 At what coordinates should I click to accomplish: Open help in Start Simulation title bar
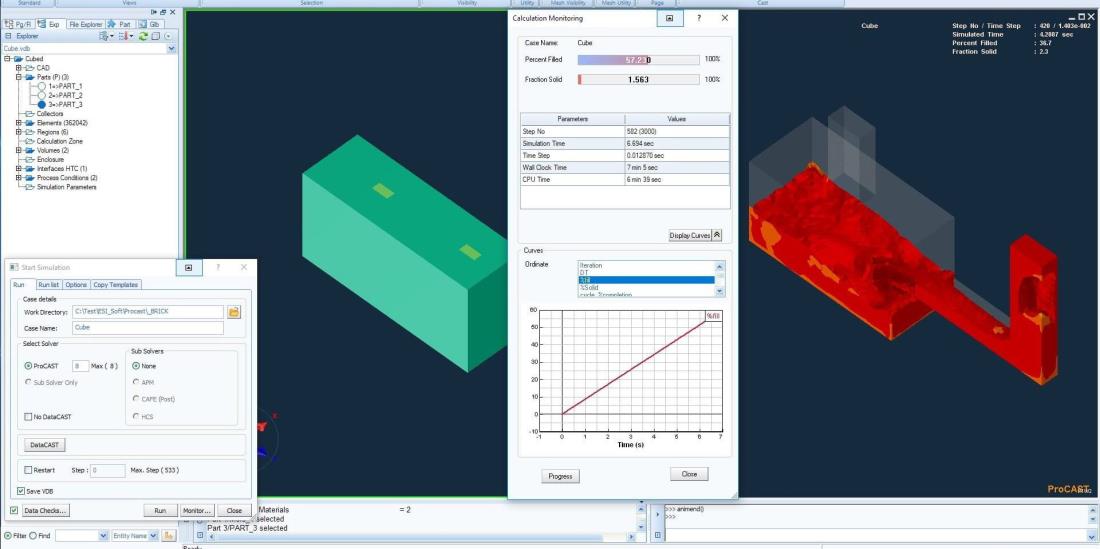pyautogui.click(x=217, y=267)
